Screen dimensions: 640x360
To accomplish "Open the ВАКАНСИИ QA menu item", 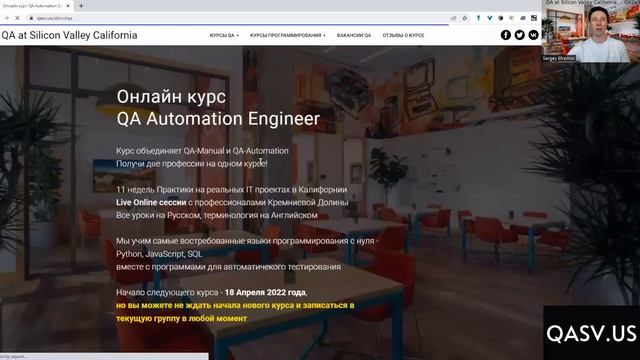I will tap(353, 36).
